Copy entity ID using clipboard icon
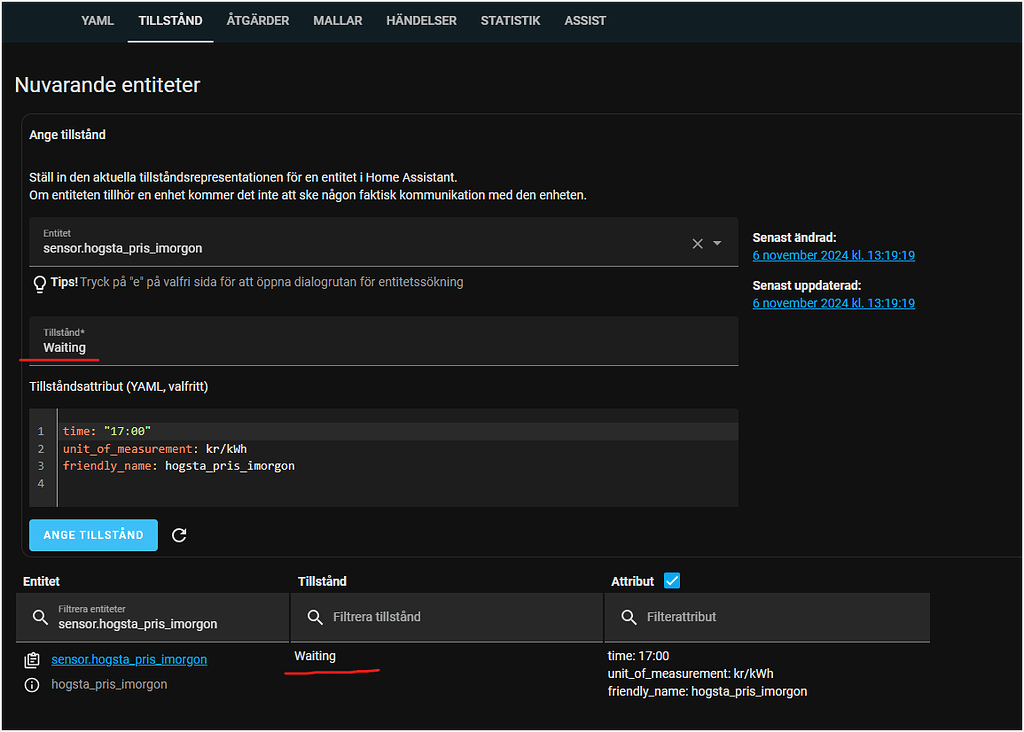 pyautogui.click(x=32, y=660)
